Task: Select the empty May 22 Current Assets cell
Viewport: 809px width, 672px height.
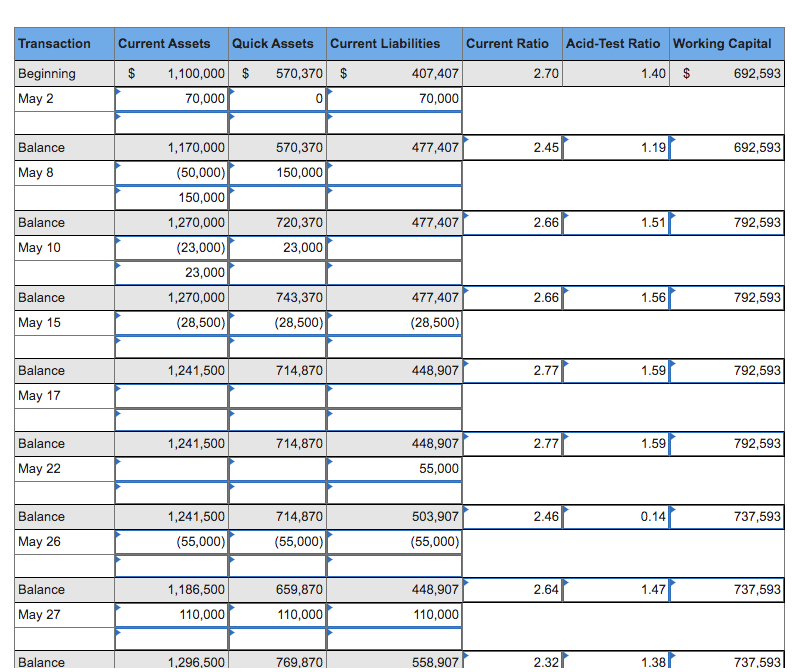Action: point(172,469)
